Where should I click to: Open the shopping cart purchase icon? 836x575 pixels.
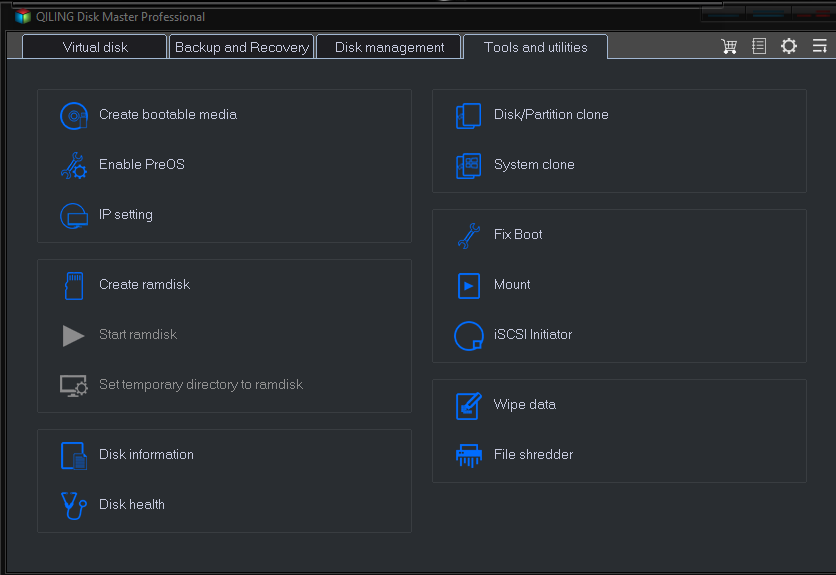point(729,47)
